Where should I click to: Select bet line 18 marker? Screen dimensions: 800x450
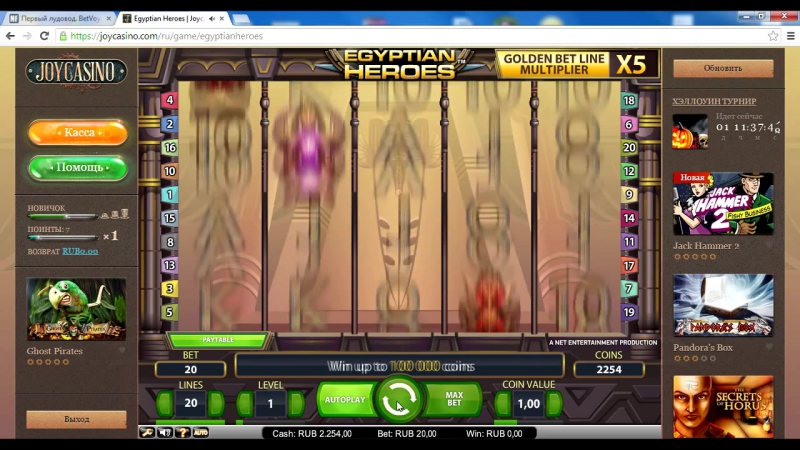point(629,101)
